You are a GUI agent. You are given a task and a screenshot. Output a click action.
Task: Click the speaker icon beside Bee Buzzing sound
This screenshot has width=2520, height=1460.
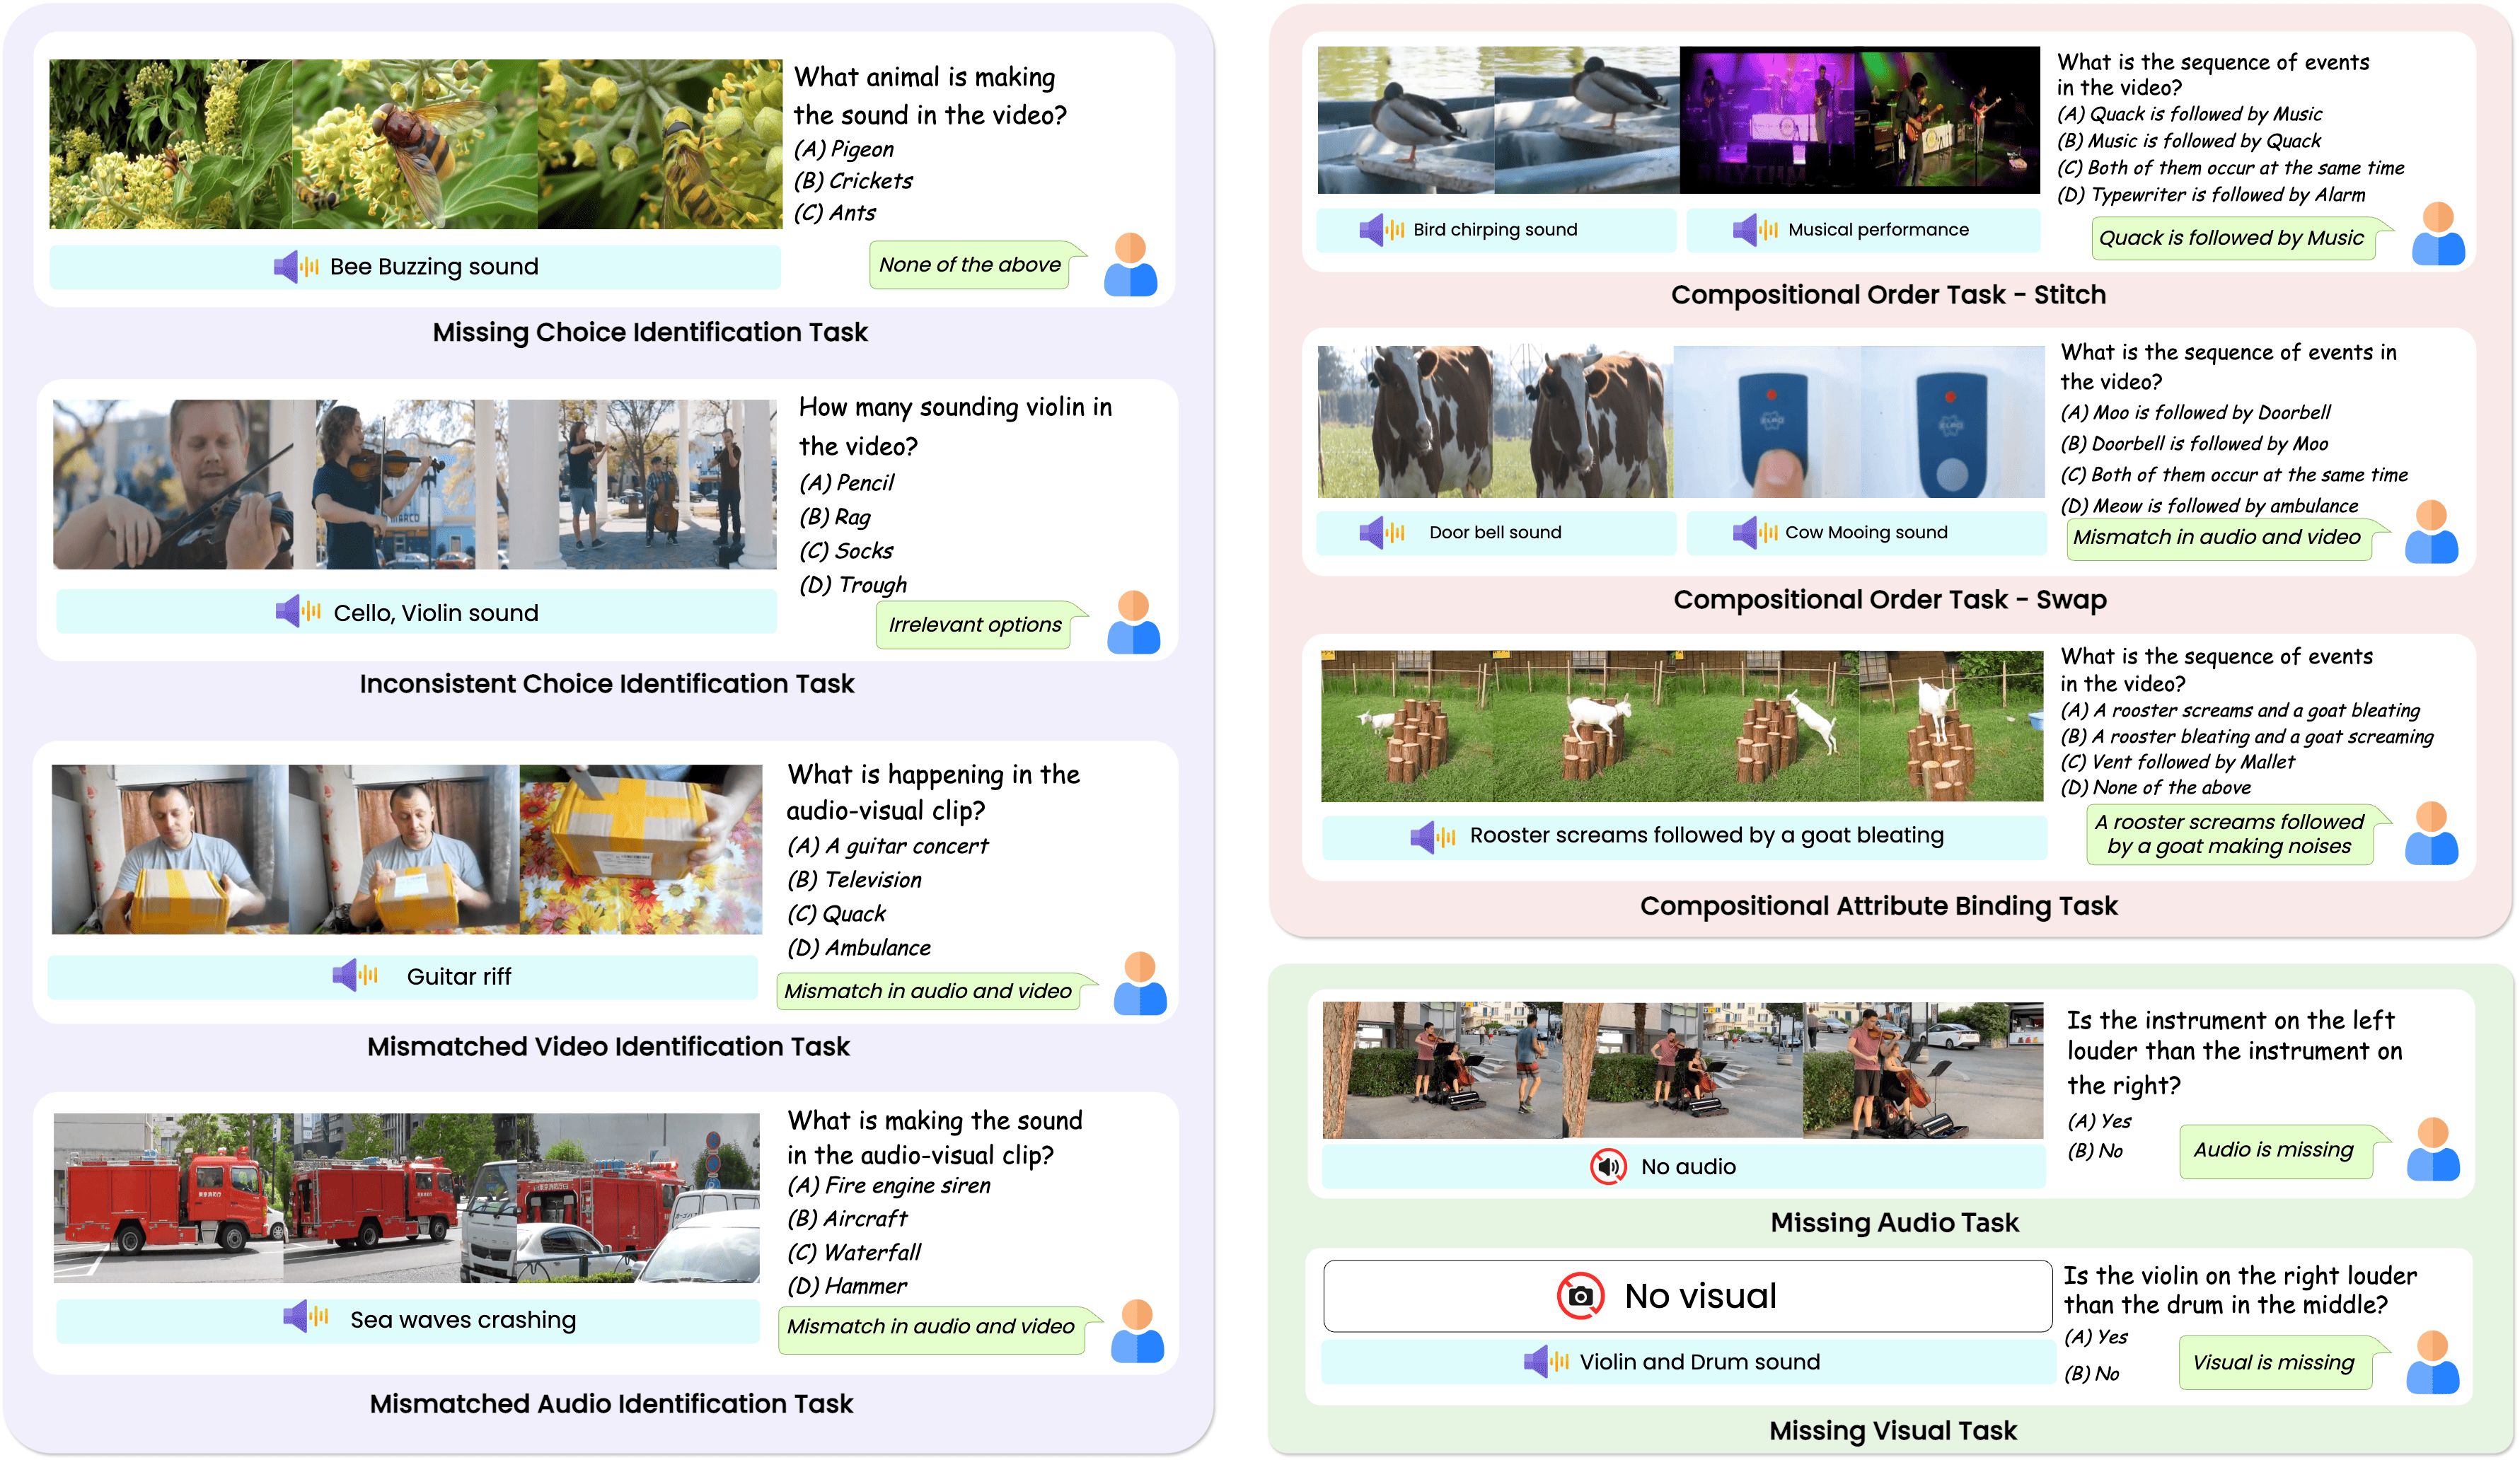pos(296,267)
